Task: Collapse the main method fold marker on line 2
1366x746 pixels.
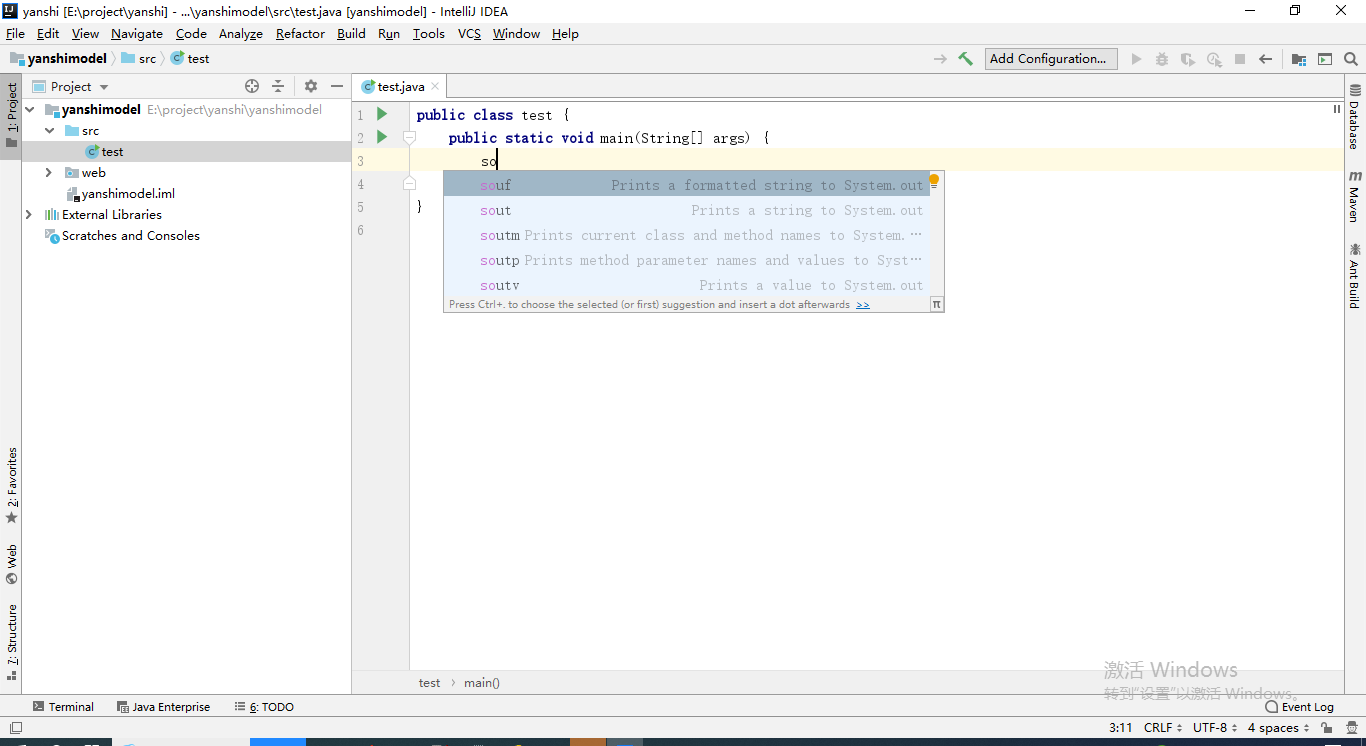Action: 409,137
